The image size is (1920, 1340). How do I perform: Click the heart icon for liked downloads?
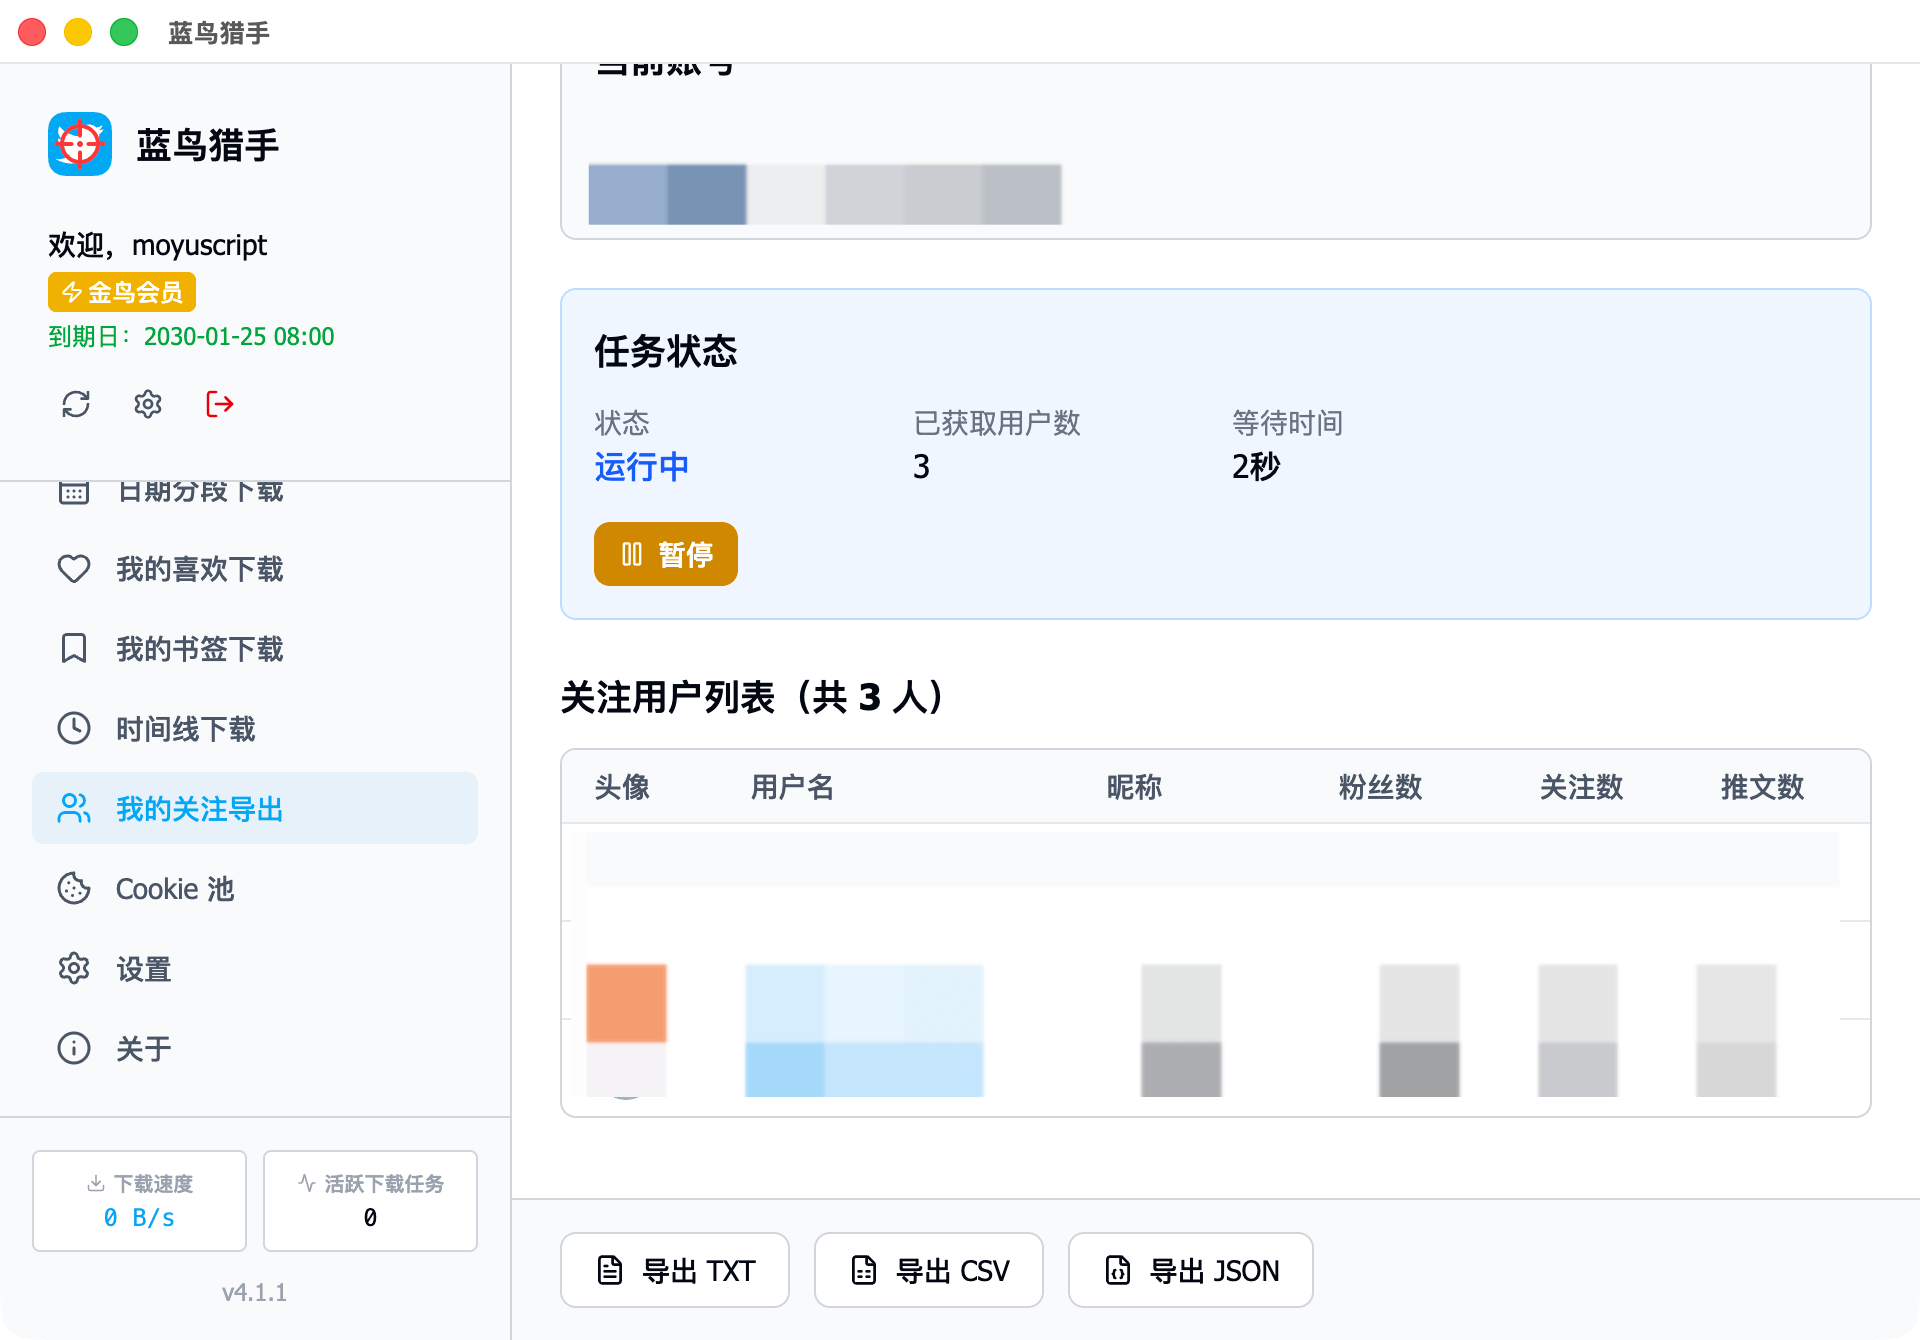(x=74, y=569)
